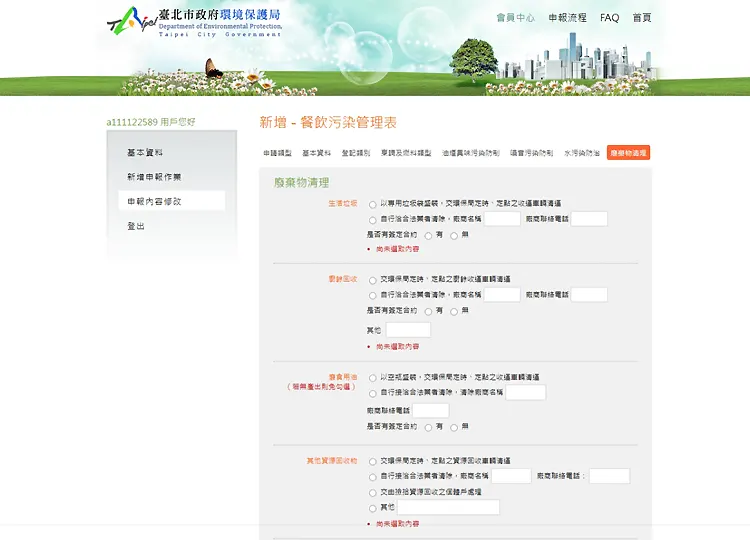Select the 廢棄物清理 tab

tap(628, 153)
